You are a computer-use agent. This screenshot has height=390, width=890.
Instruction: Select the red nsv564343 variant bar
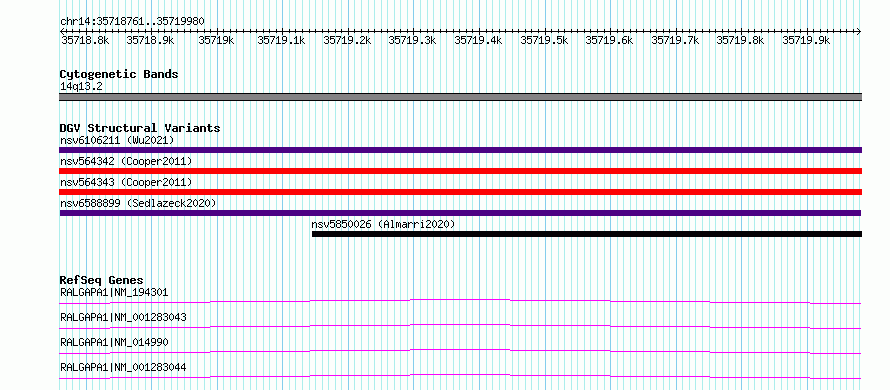[x=461, y=192]
